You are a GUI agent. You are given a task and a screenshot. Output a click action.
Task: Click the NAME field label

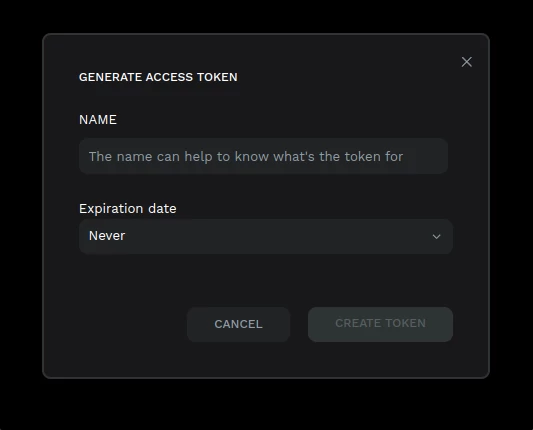(98, 120)
